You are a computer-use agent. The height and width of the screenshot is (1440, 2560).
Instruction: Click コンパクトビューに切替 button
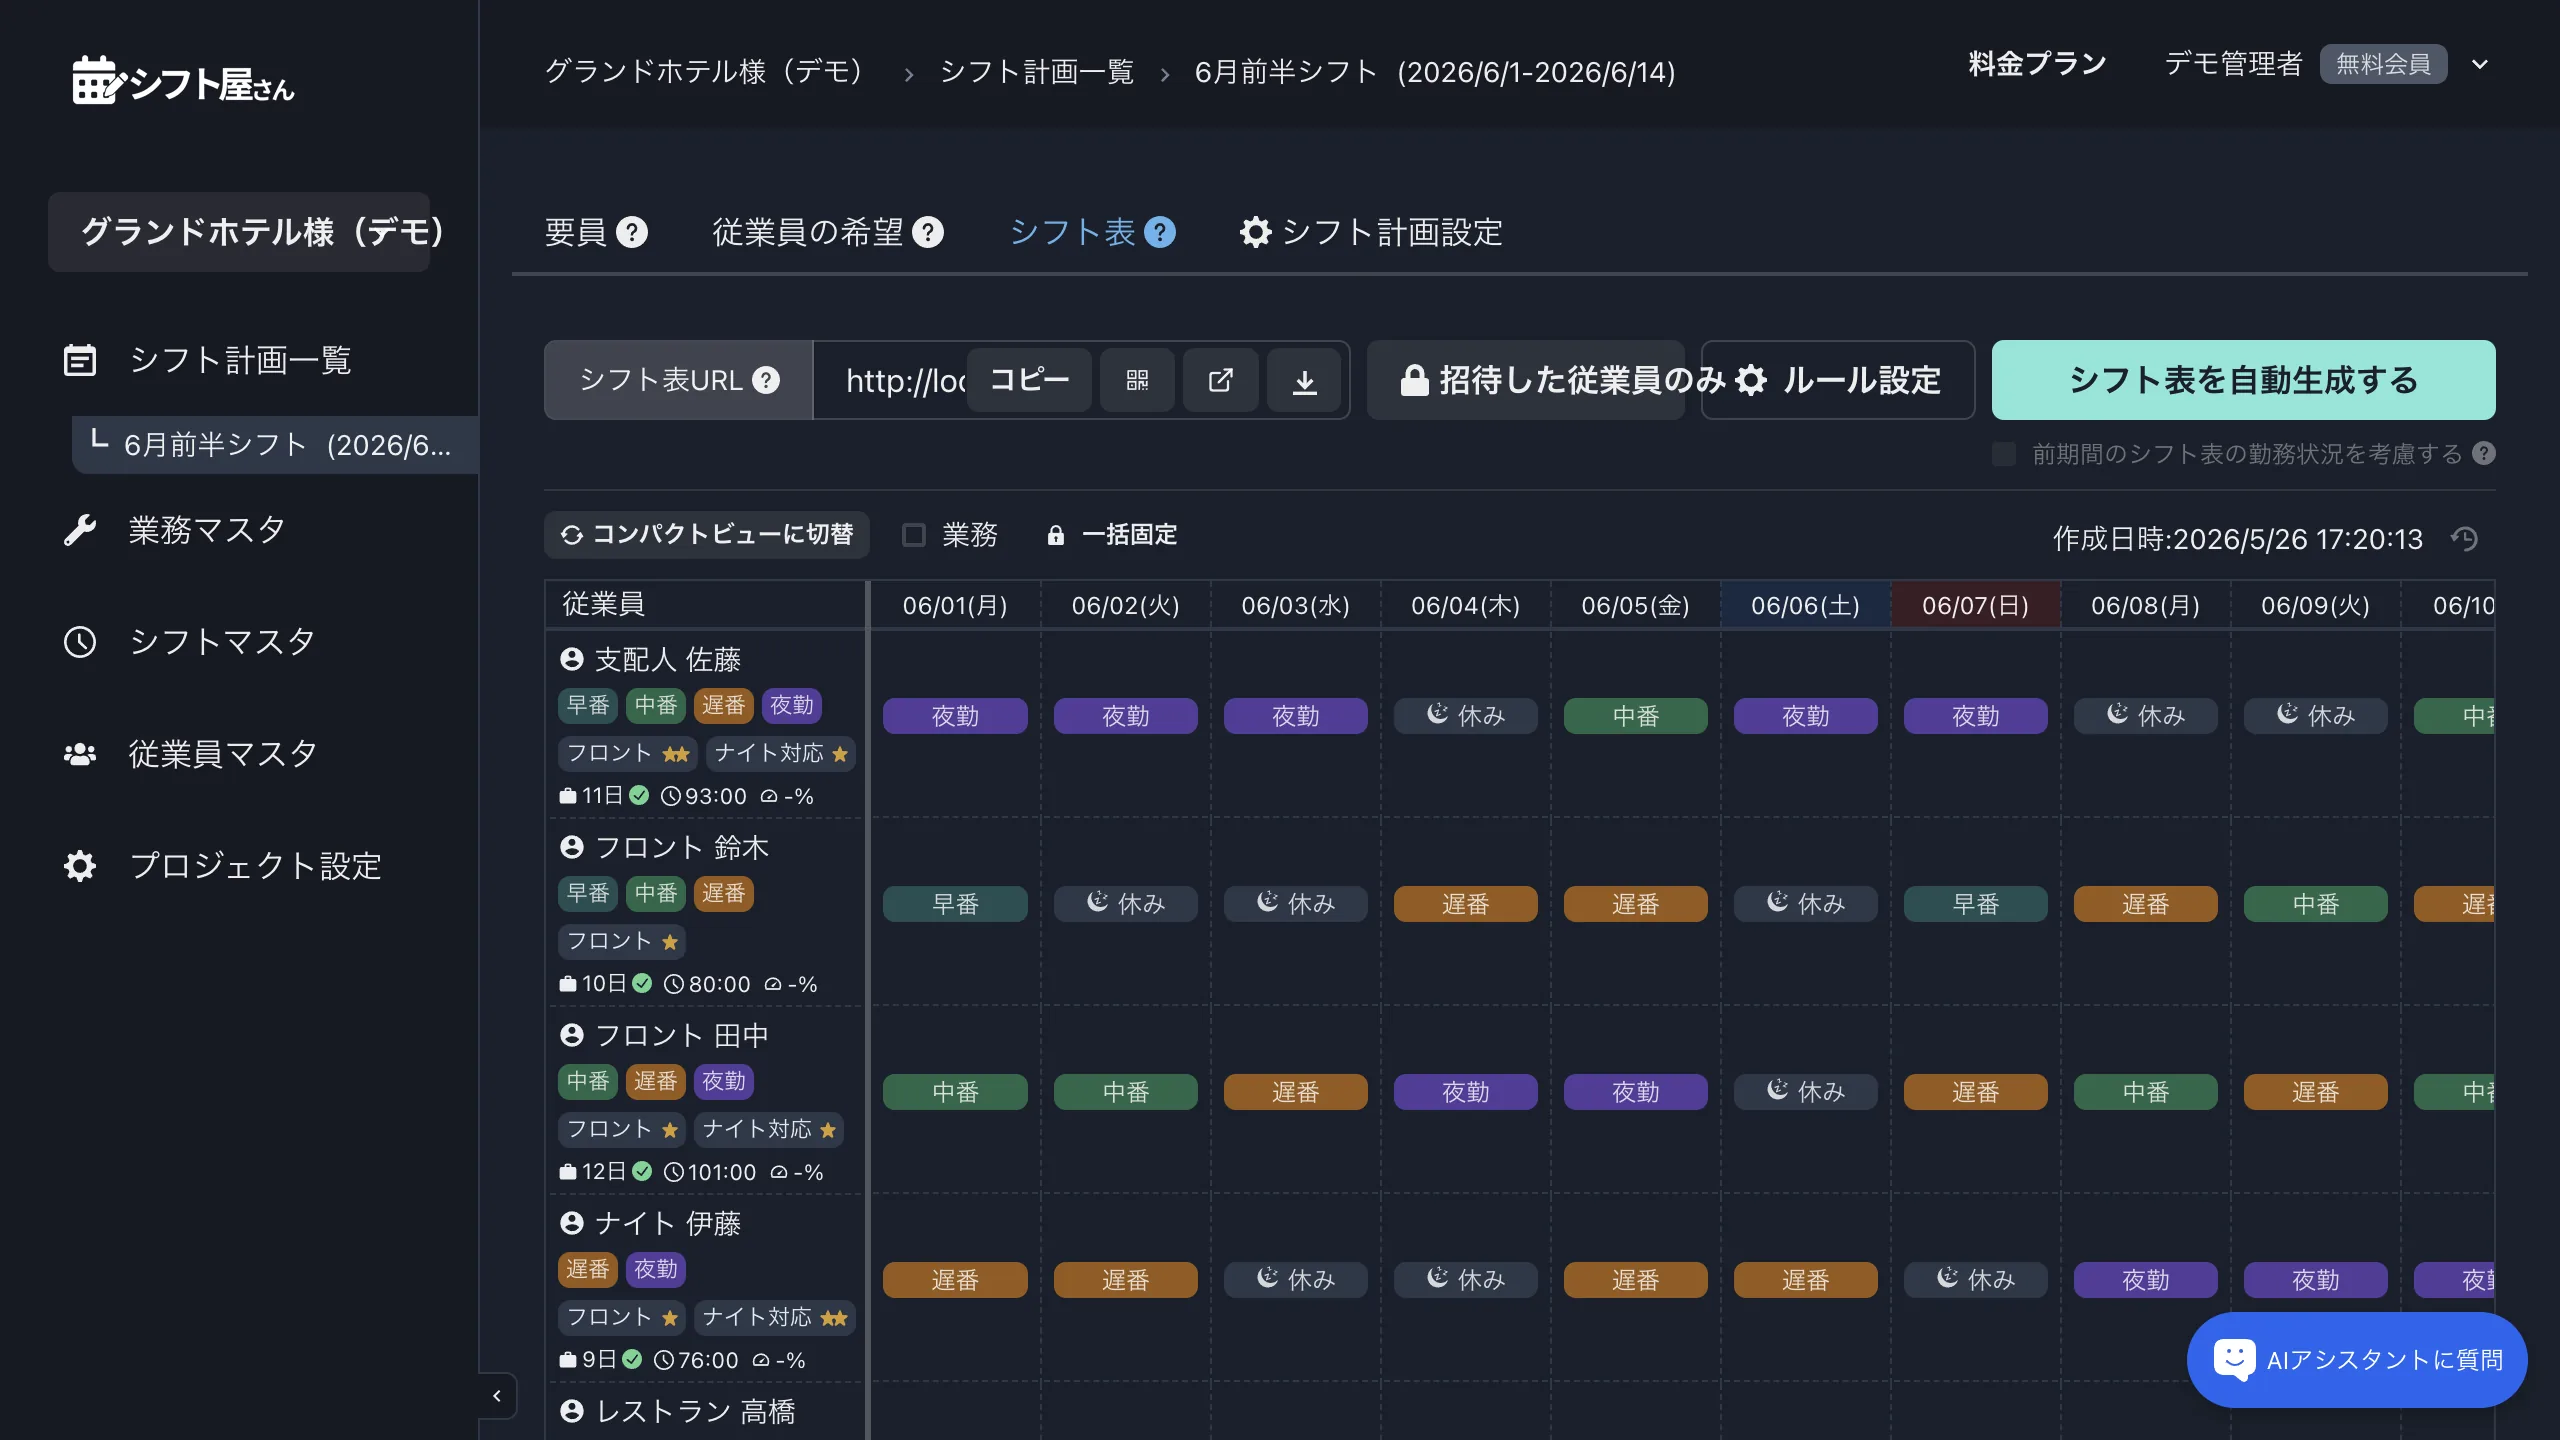pos(707,535)
